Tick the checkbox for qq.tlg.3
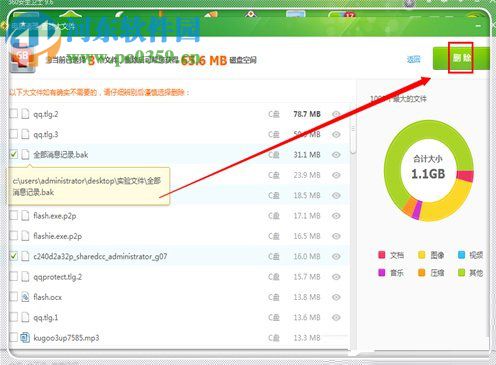Image resolution: width=496 pixels, height=365 pixels. tap(14, 134)
